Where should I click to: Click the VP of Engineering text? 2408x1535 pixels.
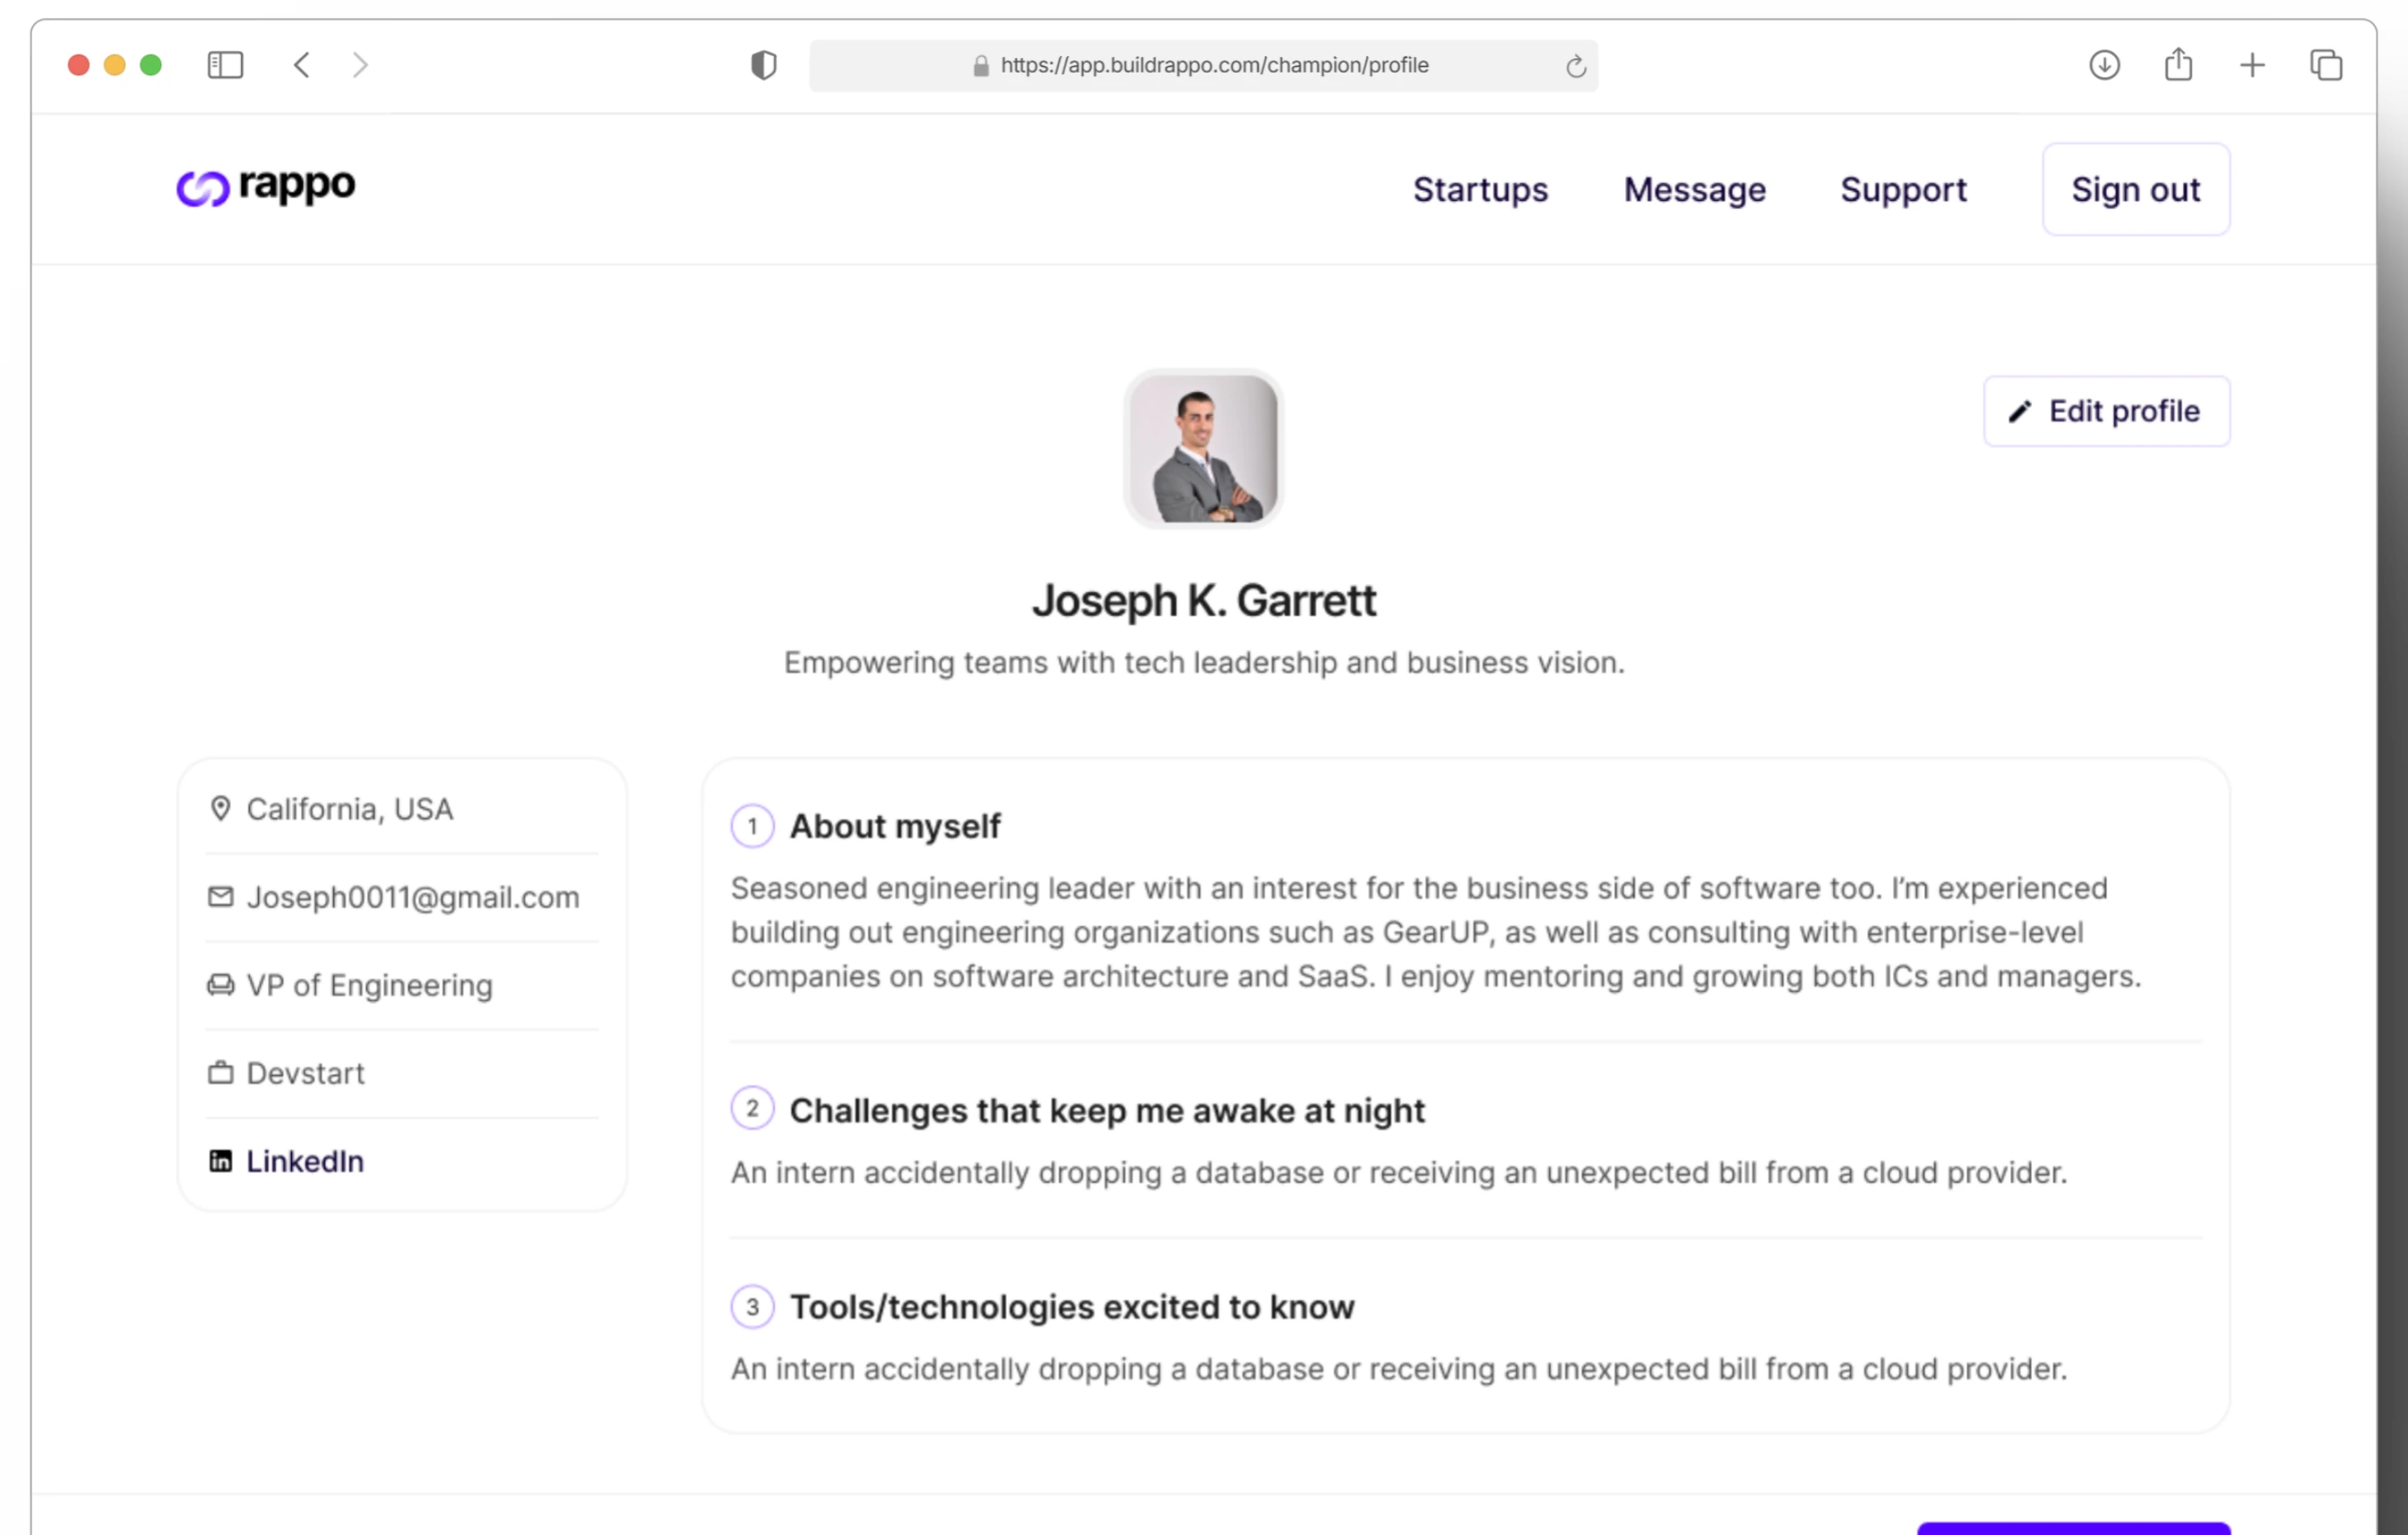coord(369,986)
